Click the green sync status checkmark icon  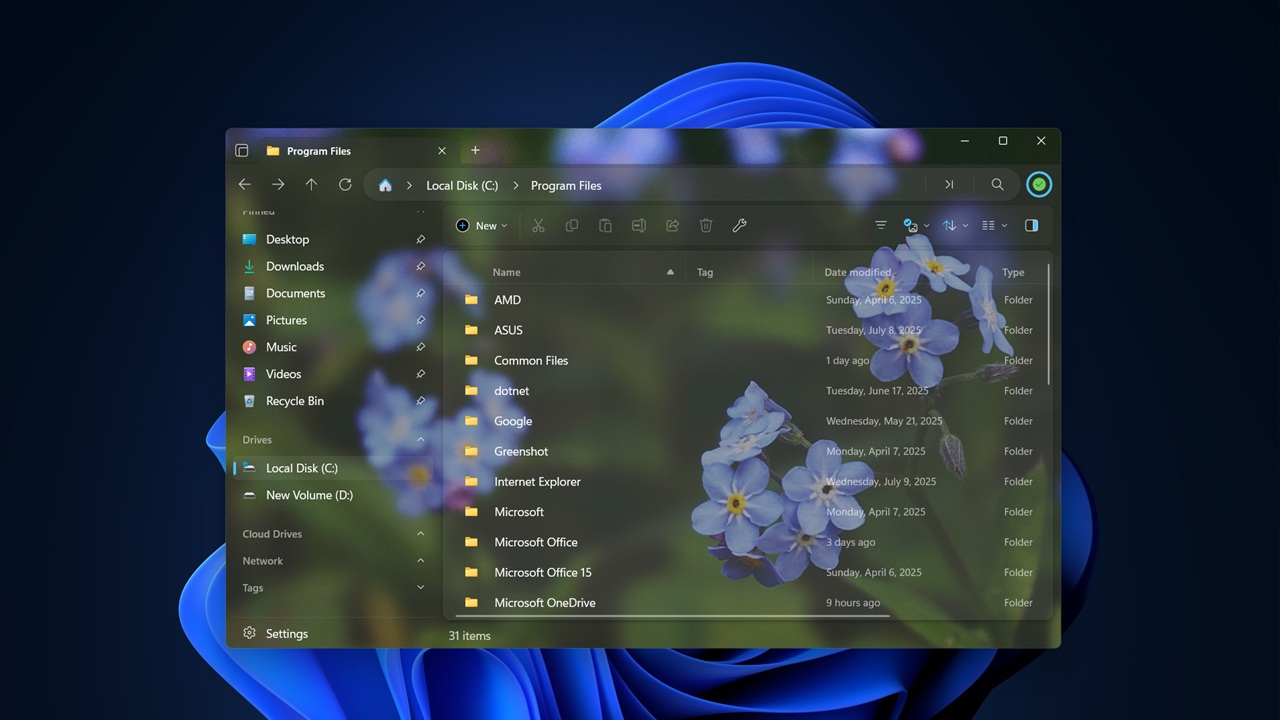[x=1038, y=184]
